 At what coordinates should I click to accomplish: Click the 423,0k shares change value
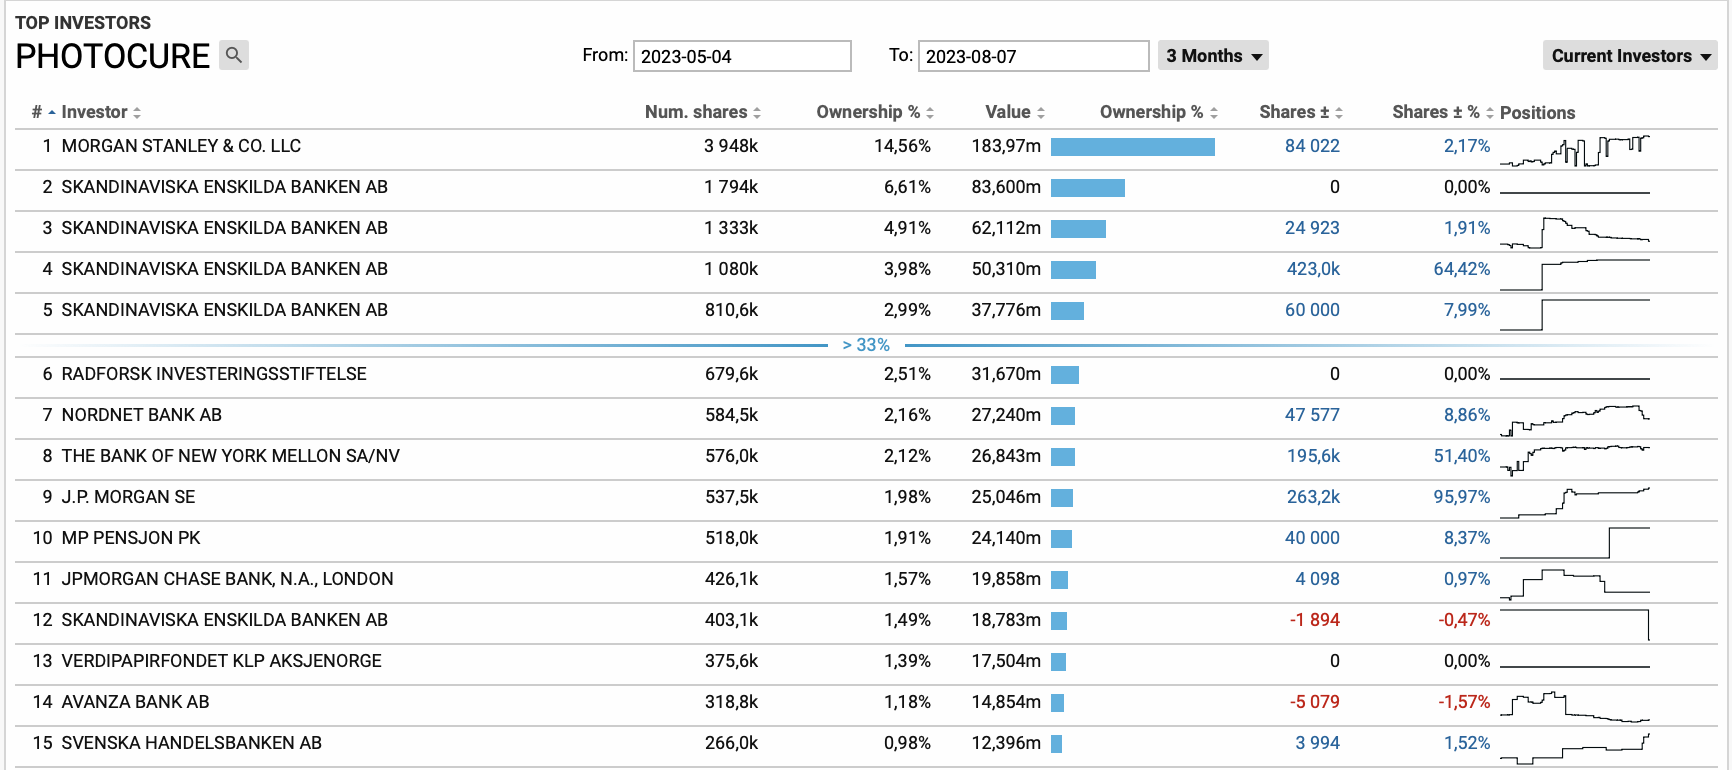(1313, 269)
